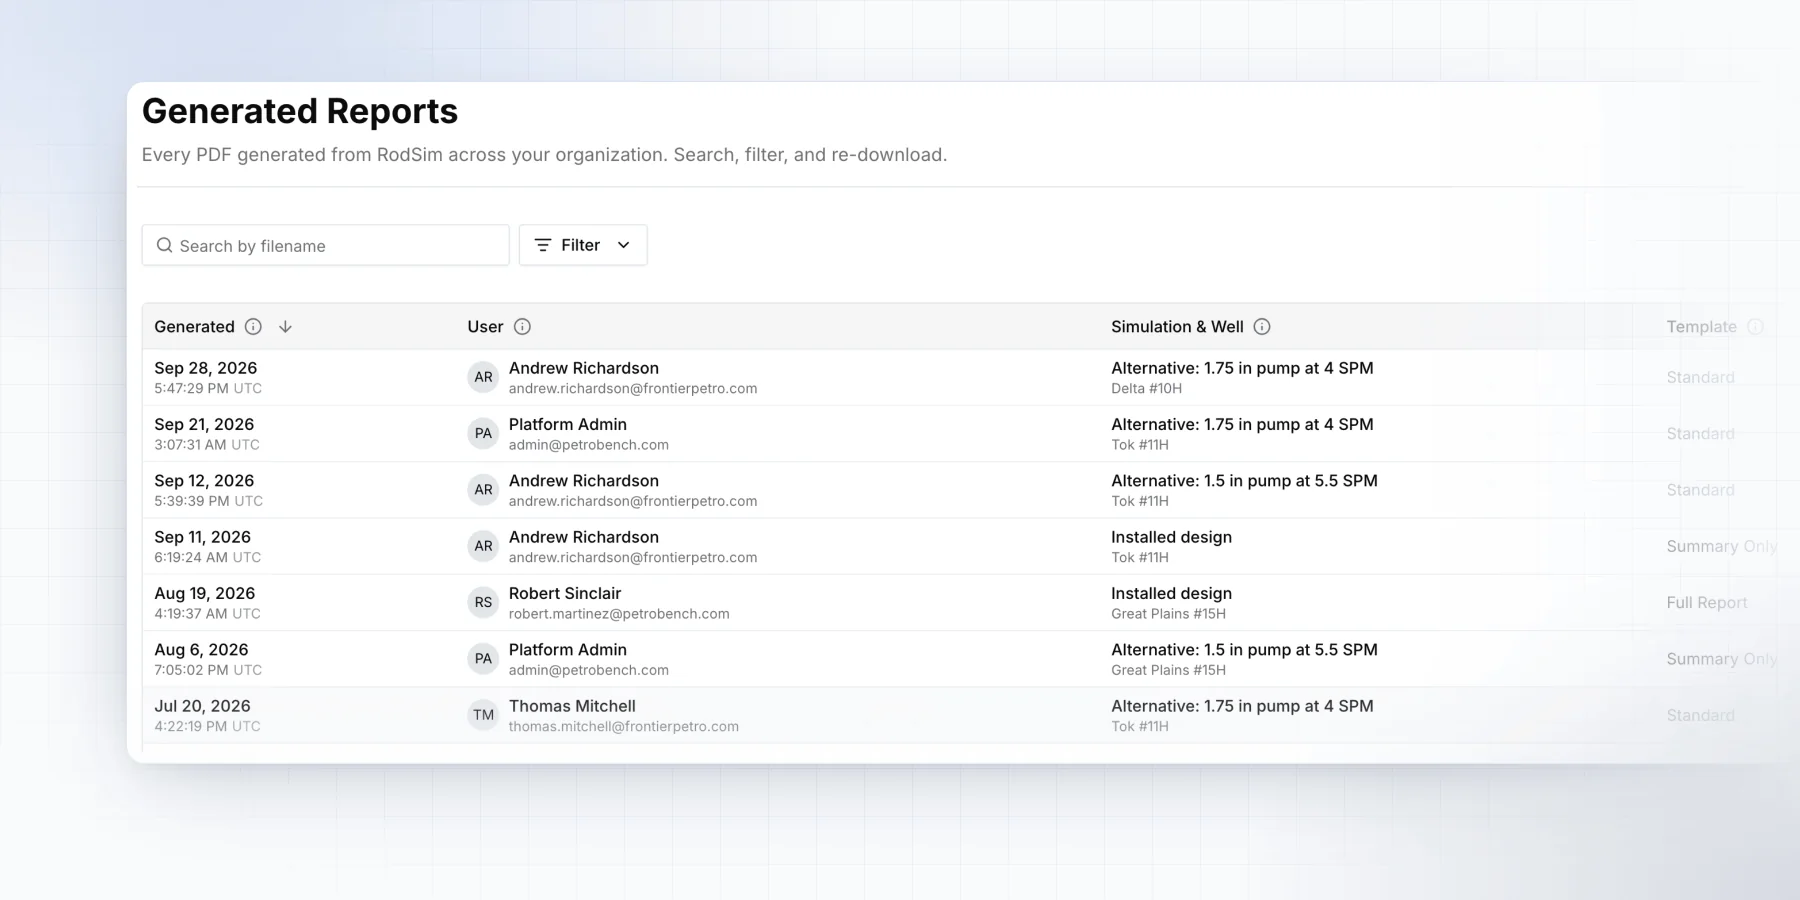The image size is (1800, 900).
Task: Click the Generated Reports heading
Action: [299, 111]
